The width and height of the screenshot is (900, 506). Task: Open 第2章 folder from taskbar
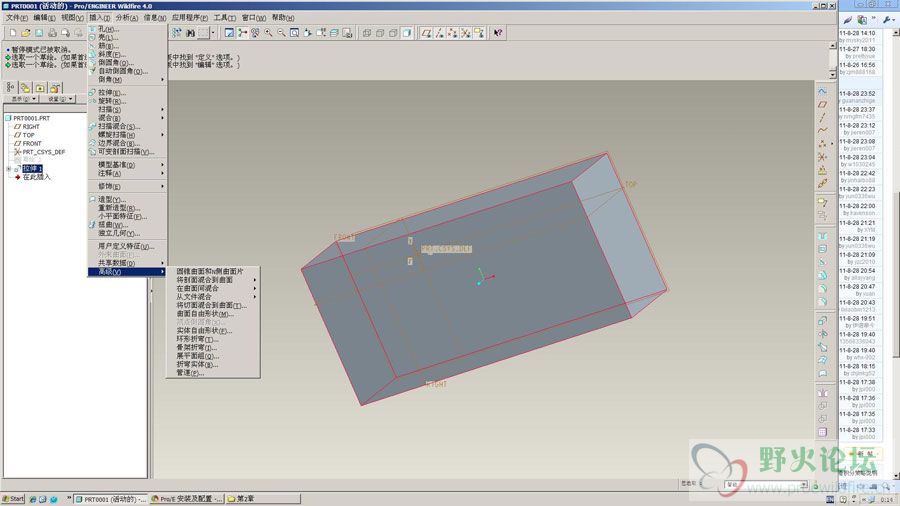point(263,499)
